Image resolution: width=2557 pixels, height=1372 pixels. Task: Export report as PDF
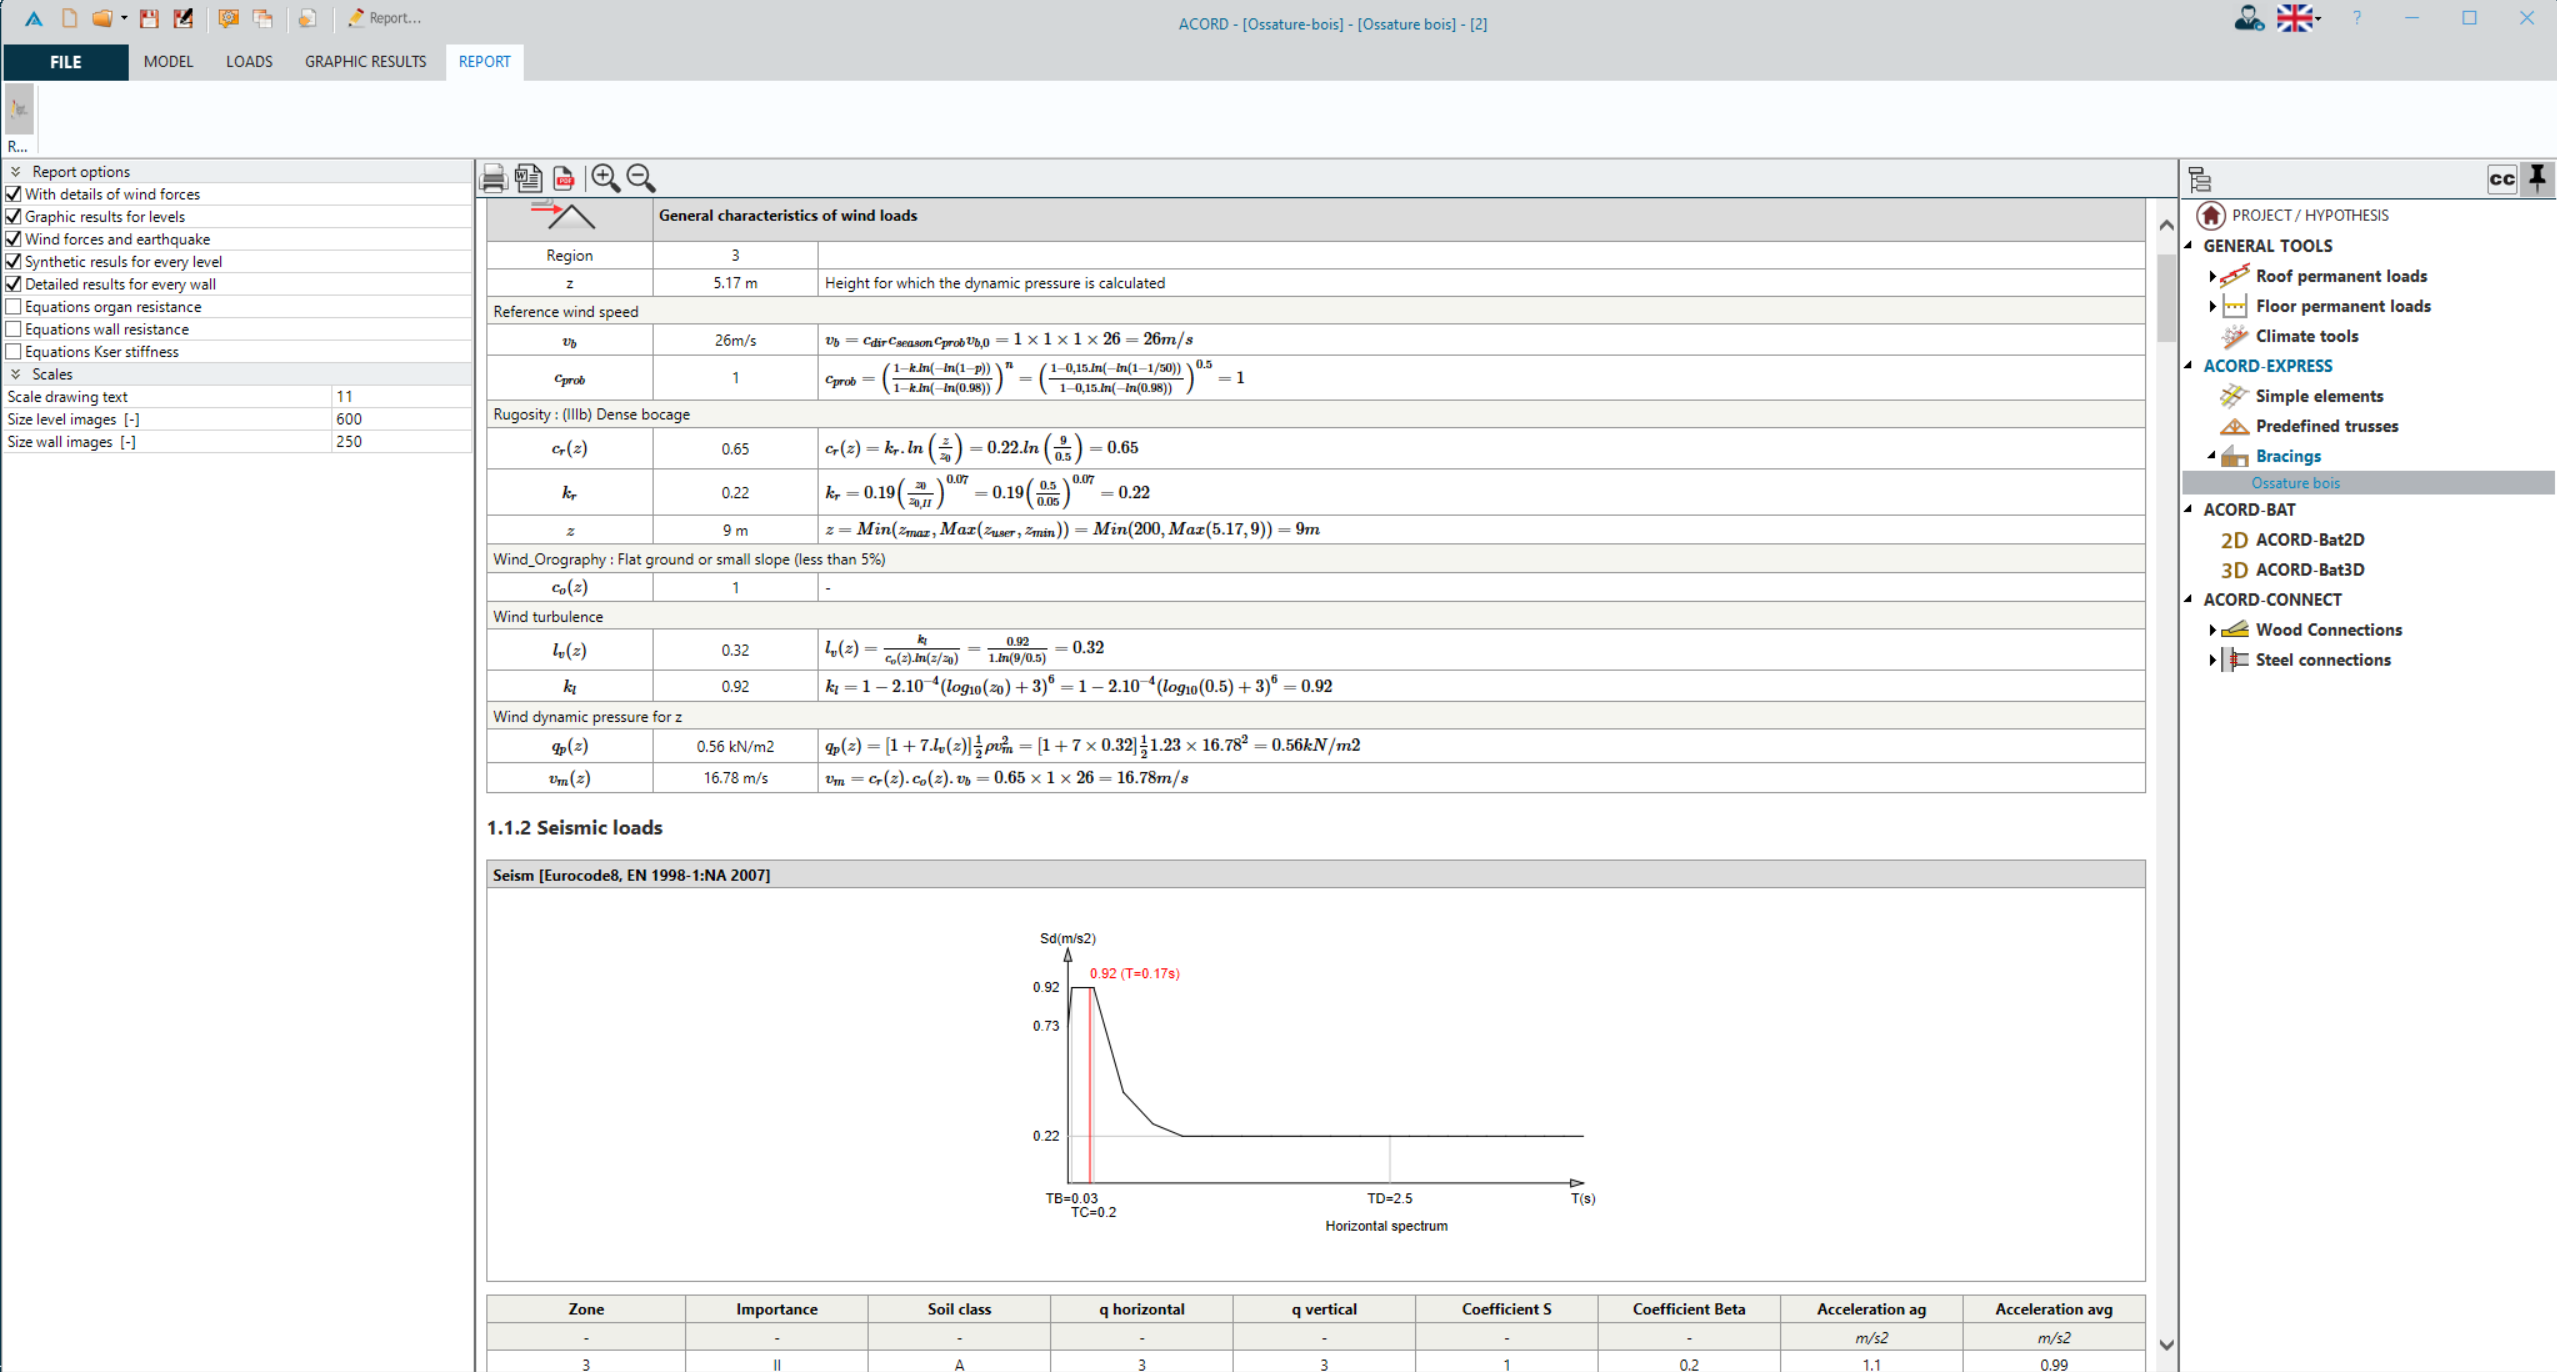pos(564,179)
